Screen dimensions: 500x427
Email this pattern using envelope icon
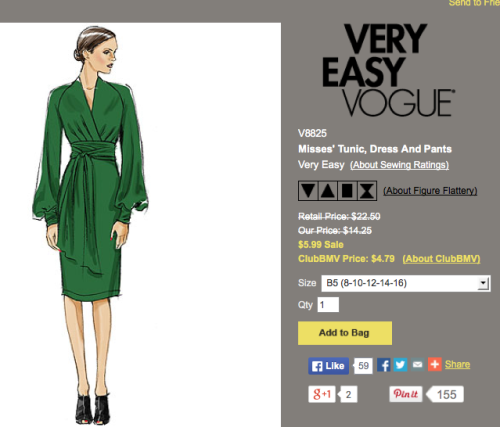(x=417, y=365)
